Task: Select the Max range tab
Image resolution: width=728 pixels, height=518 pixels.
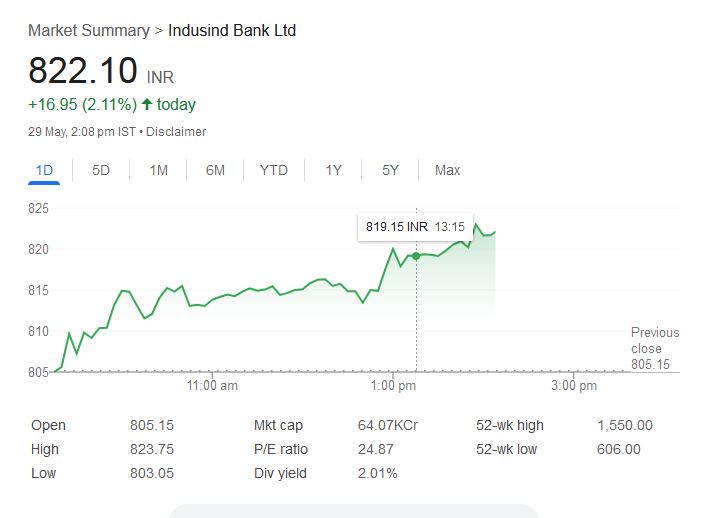Action: point(447,170)
